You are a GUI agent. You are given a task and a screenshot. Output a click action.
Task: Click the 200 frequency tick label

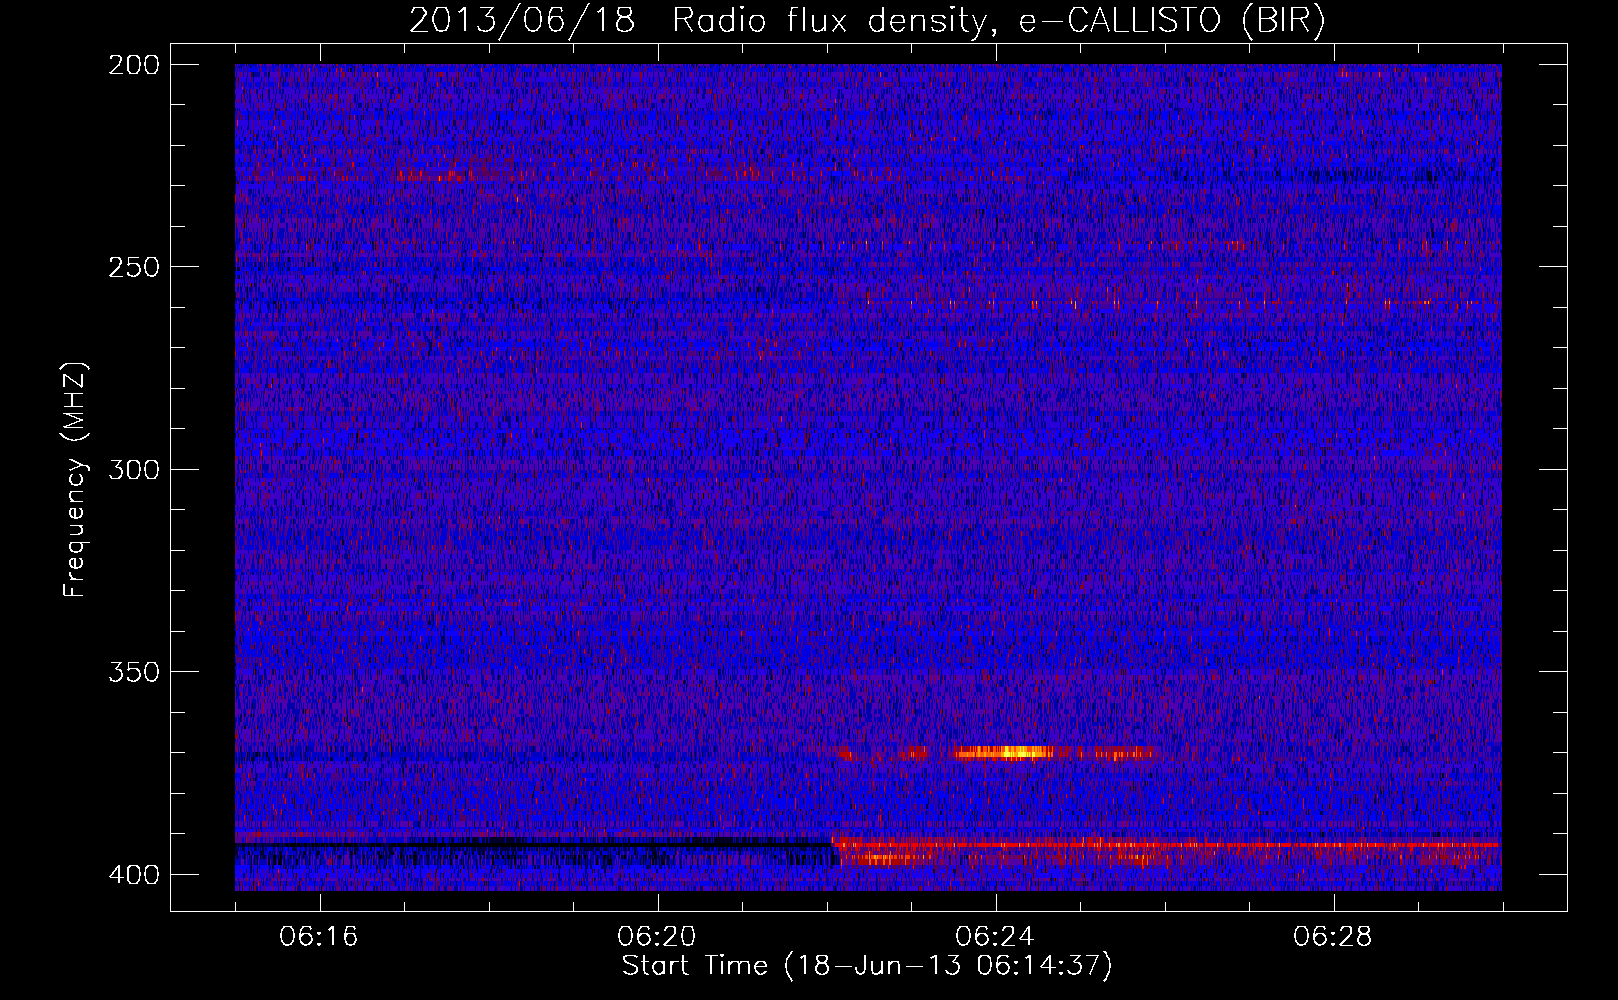click(133, 65)
